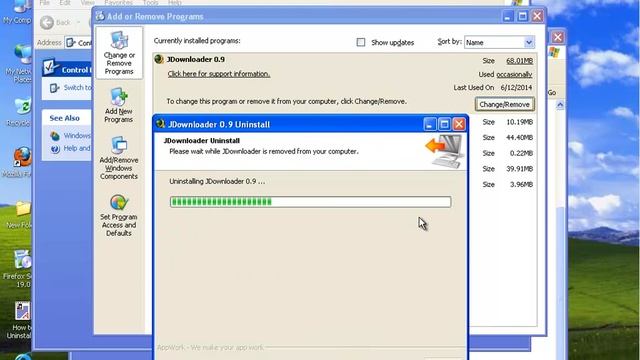This screenshot has width=640, height=360.
Task: Open Set Program Access and Defaults
Action: tap(119, 215)
